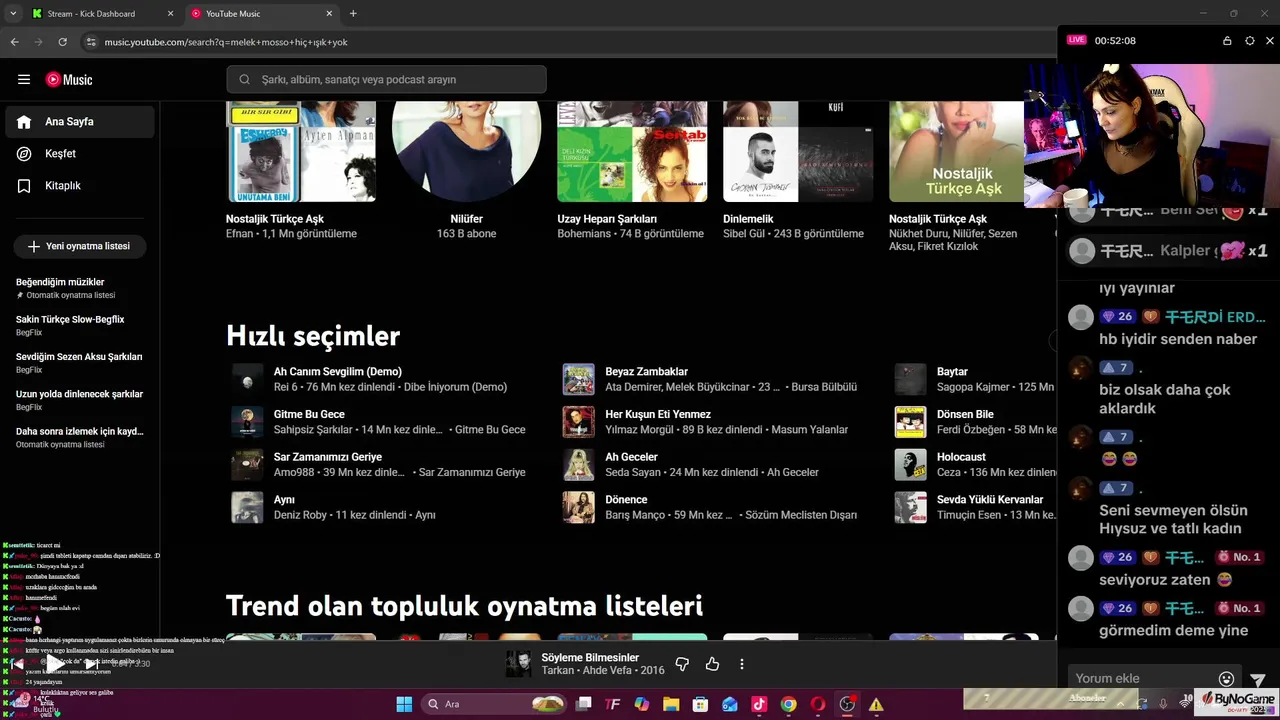Create a Yeni oynatma listesi
Image resolution: width=1280 pixels, height=720 pixels.
click(x=80, y=246)
